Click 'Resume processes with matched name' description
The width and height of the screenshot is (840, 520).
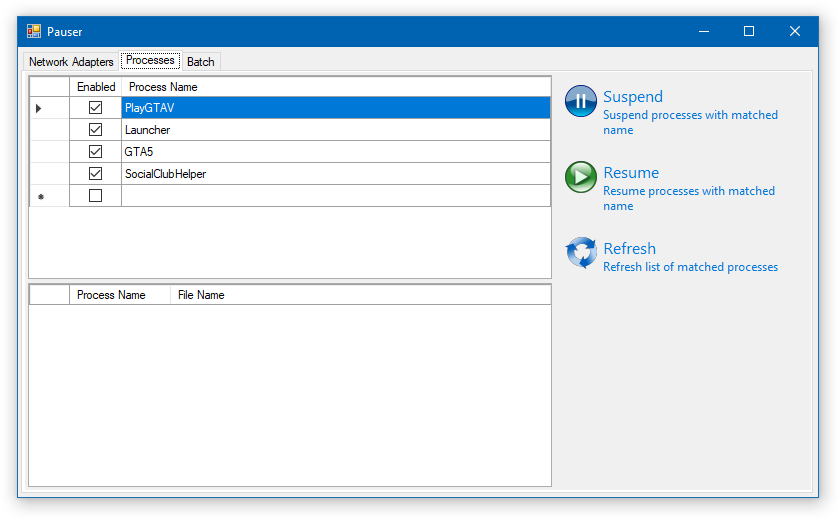(689, 198)
